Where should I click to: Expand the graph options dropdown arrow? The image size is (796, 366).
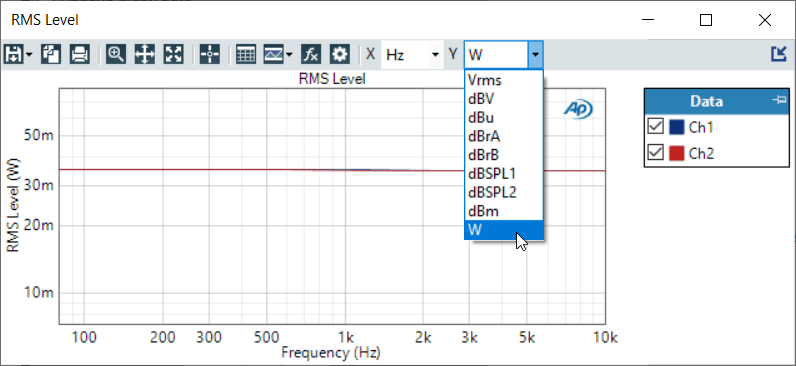289,54
